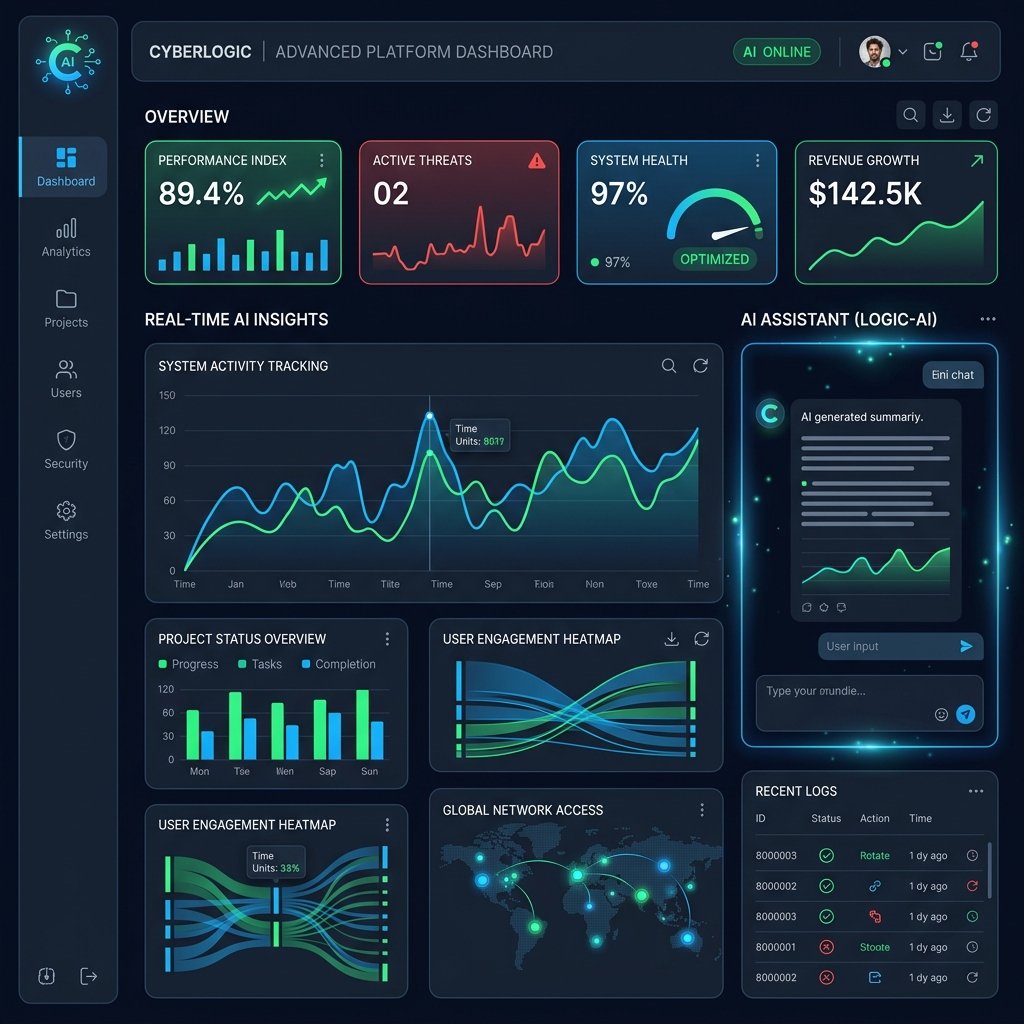Image resolution: width=1024 pixels, height=1024 pixels.
Task: Open the Analytics section in sidebar
Action: coord(65,240)
